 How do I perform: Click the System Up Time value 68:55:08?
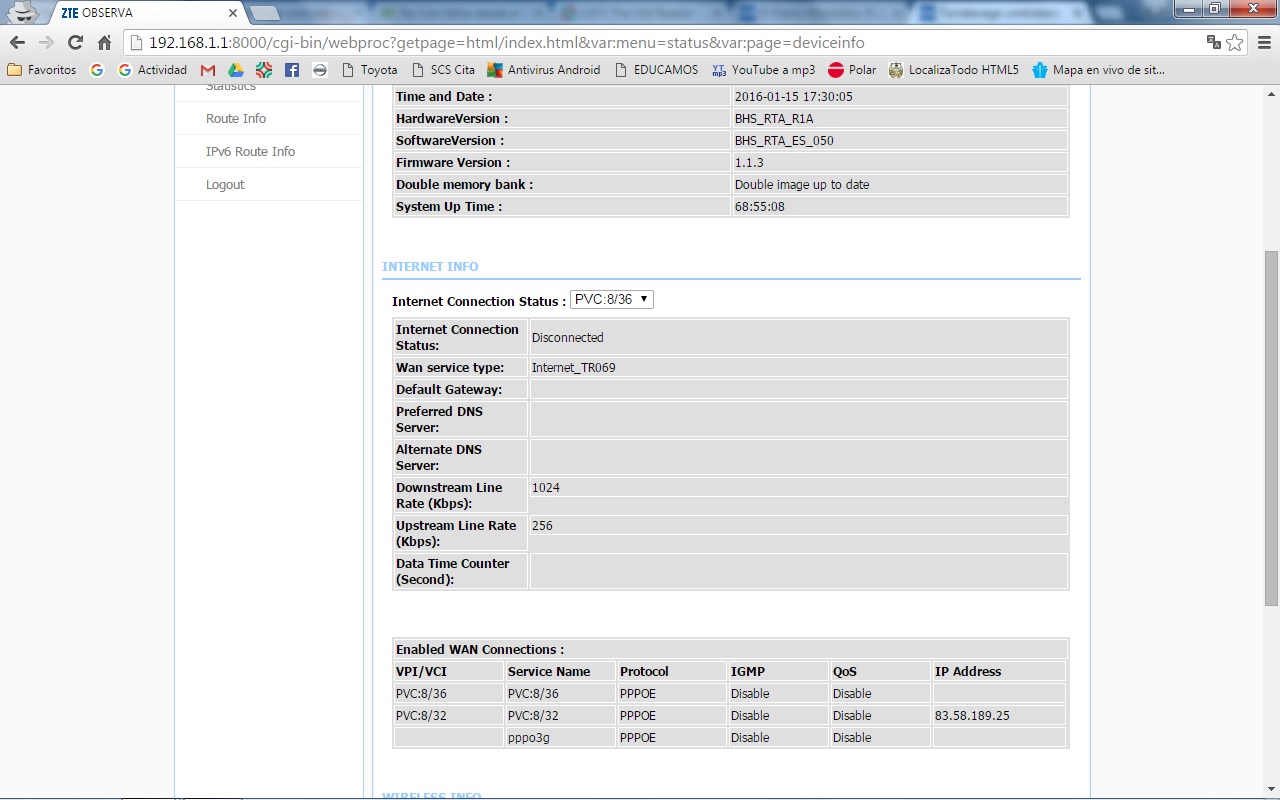(760, 207)
